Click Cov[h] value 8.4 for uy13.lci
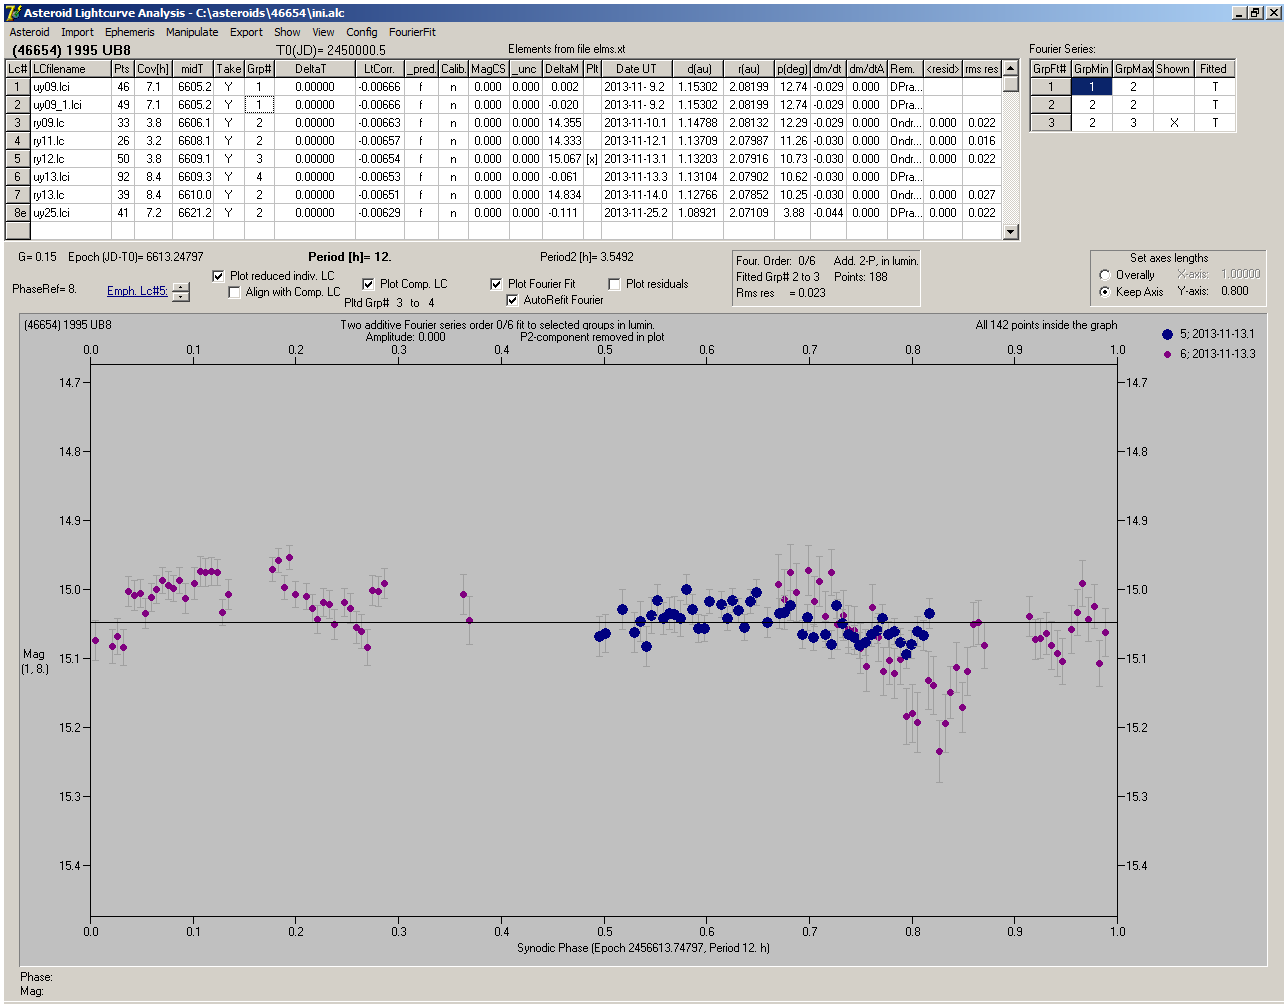The height and width of the screenshot is (1004, 1288). 153,177
